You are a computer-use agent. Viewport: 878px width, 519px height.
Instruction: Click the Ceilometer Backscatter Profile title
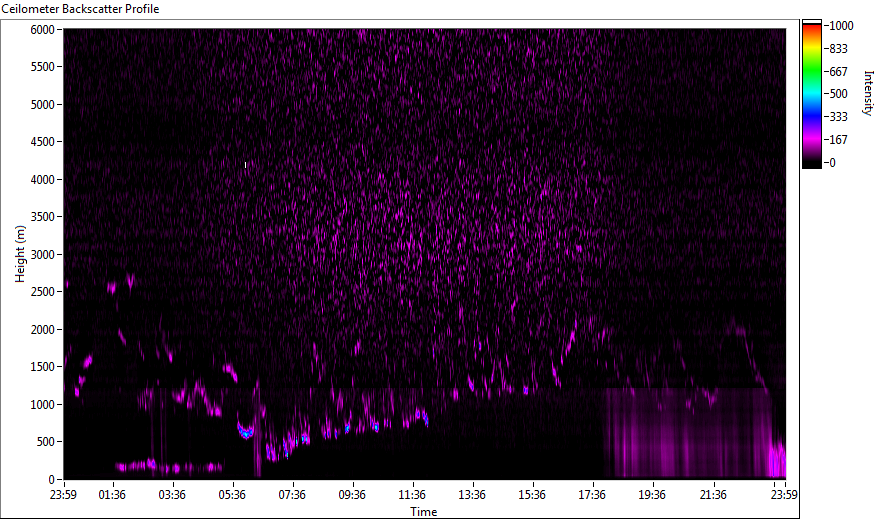tap(80, 9)
